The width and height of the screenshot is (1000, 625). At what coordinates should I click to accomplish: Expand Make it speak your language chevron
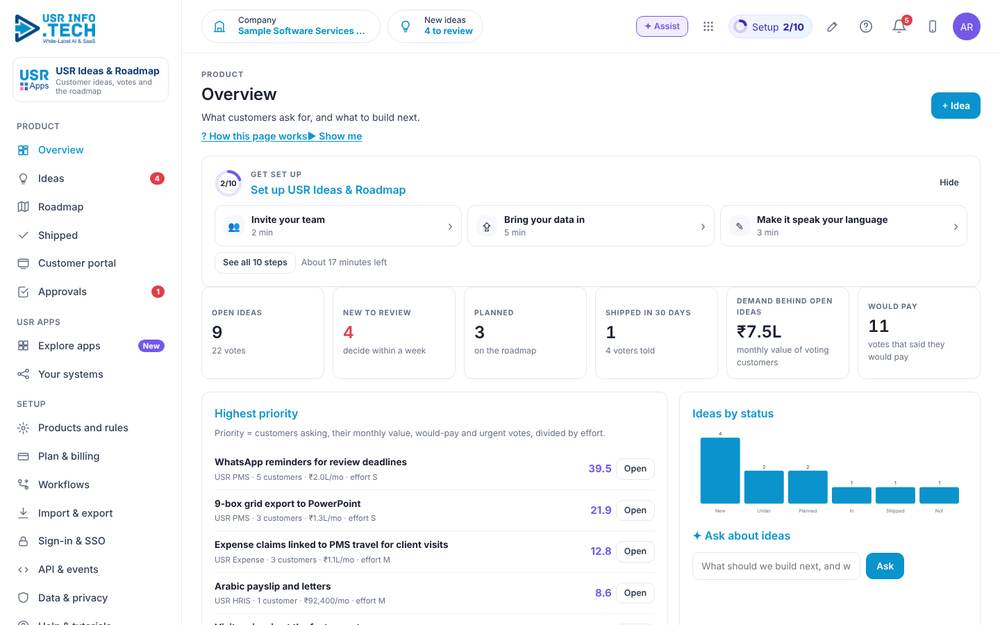tap(955, 226)
